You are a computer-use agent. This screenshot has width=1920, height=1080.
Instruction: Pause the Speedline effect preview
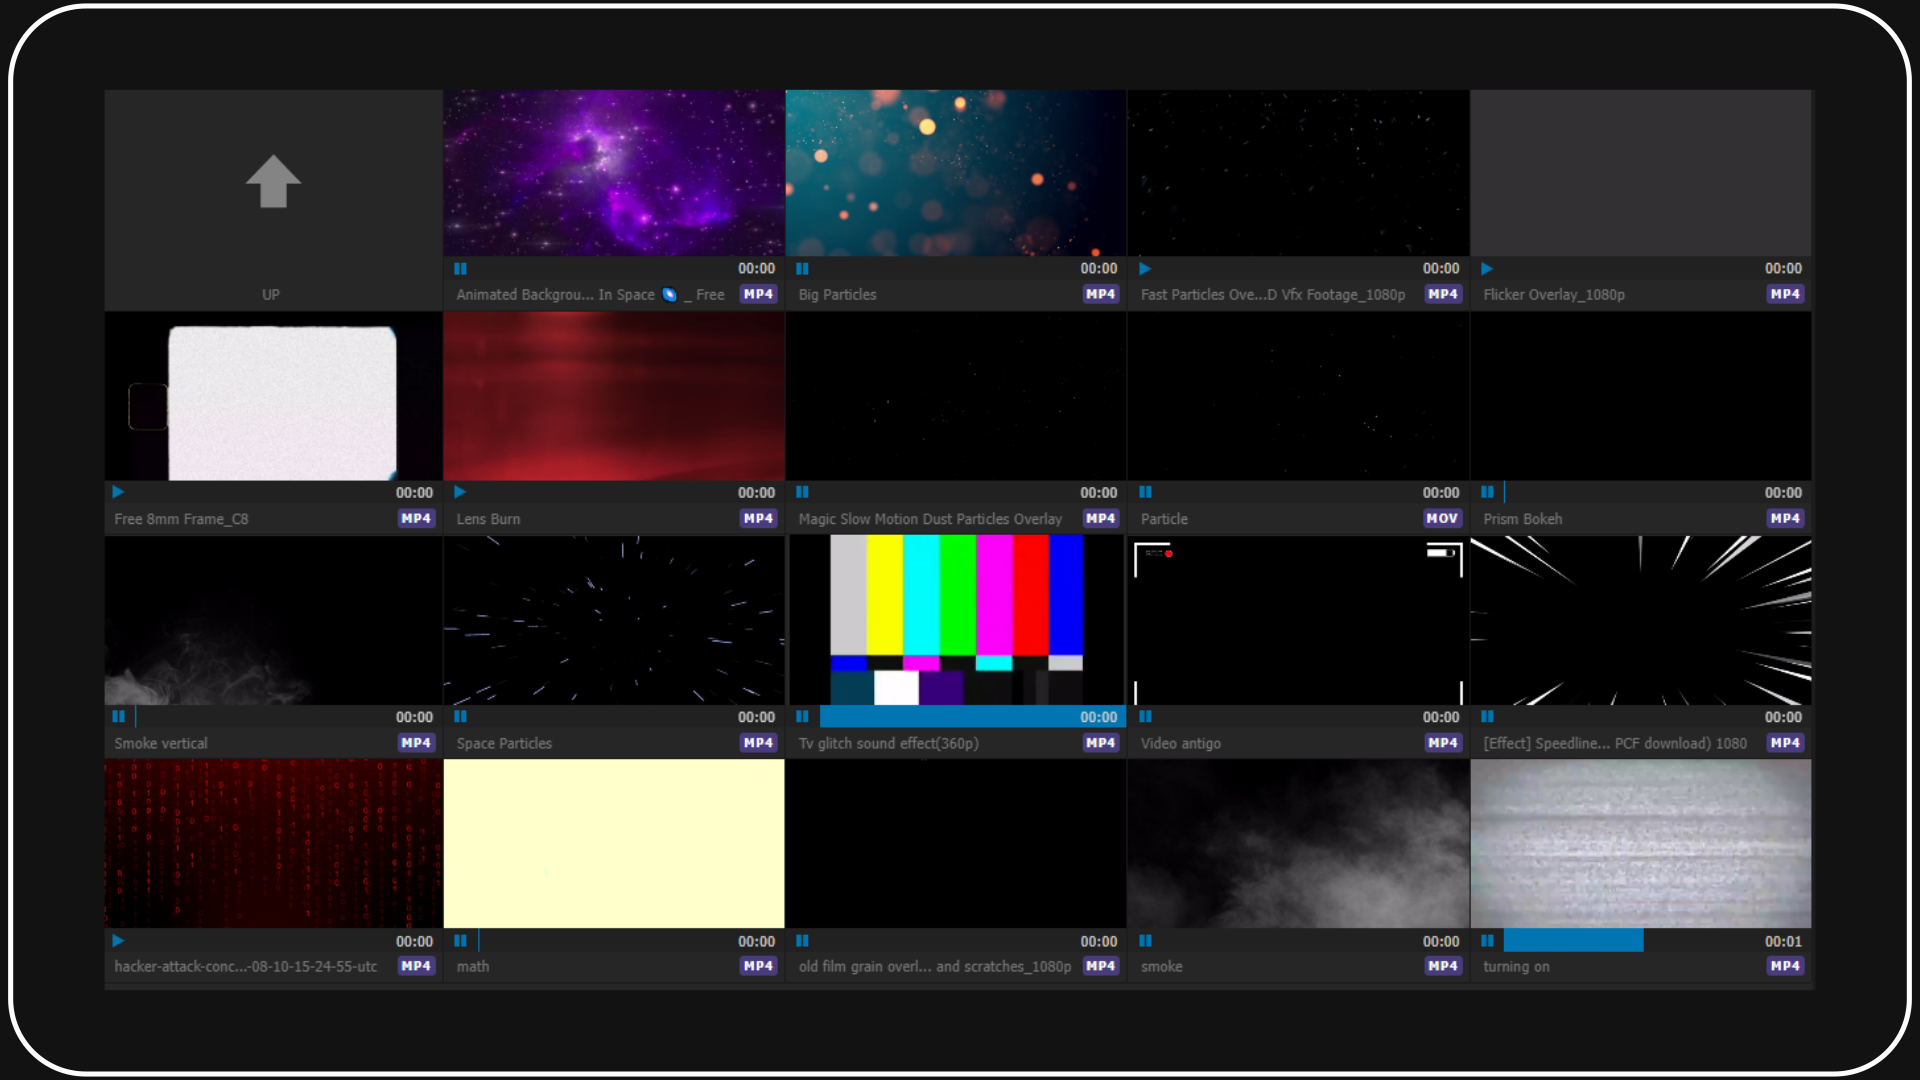(1487, 716)
